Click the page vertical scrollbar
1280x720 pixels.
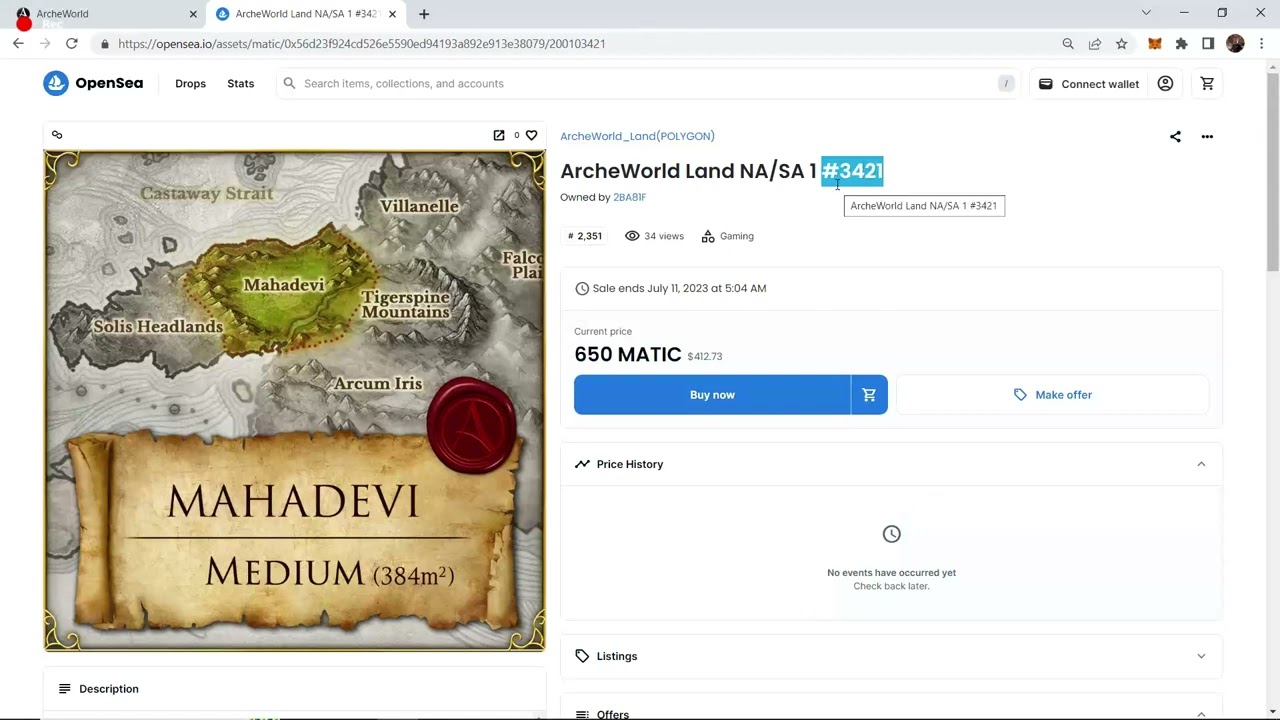click(x=1272, y=170)
